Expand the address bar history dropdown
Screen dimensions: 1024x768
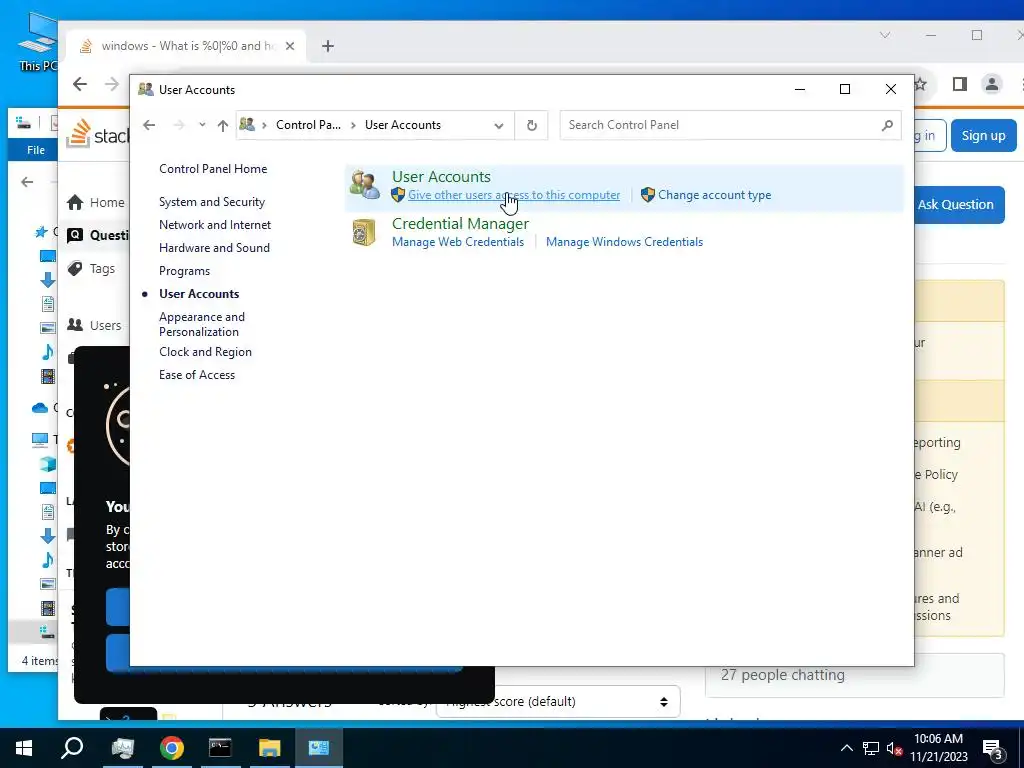click(498, 125)
